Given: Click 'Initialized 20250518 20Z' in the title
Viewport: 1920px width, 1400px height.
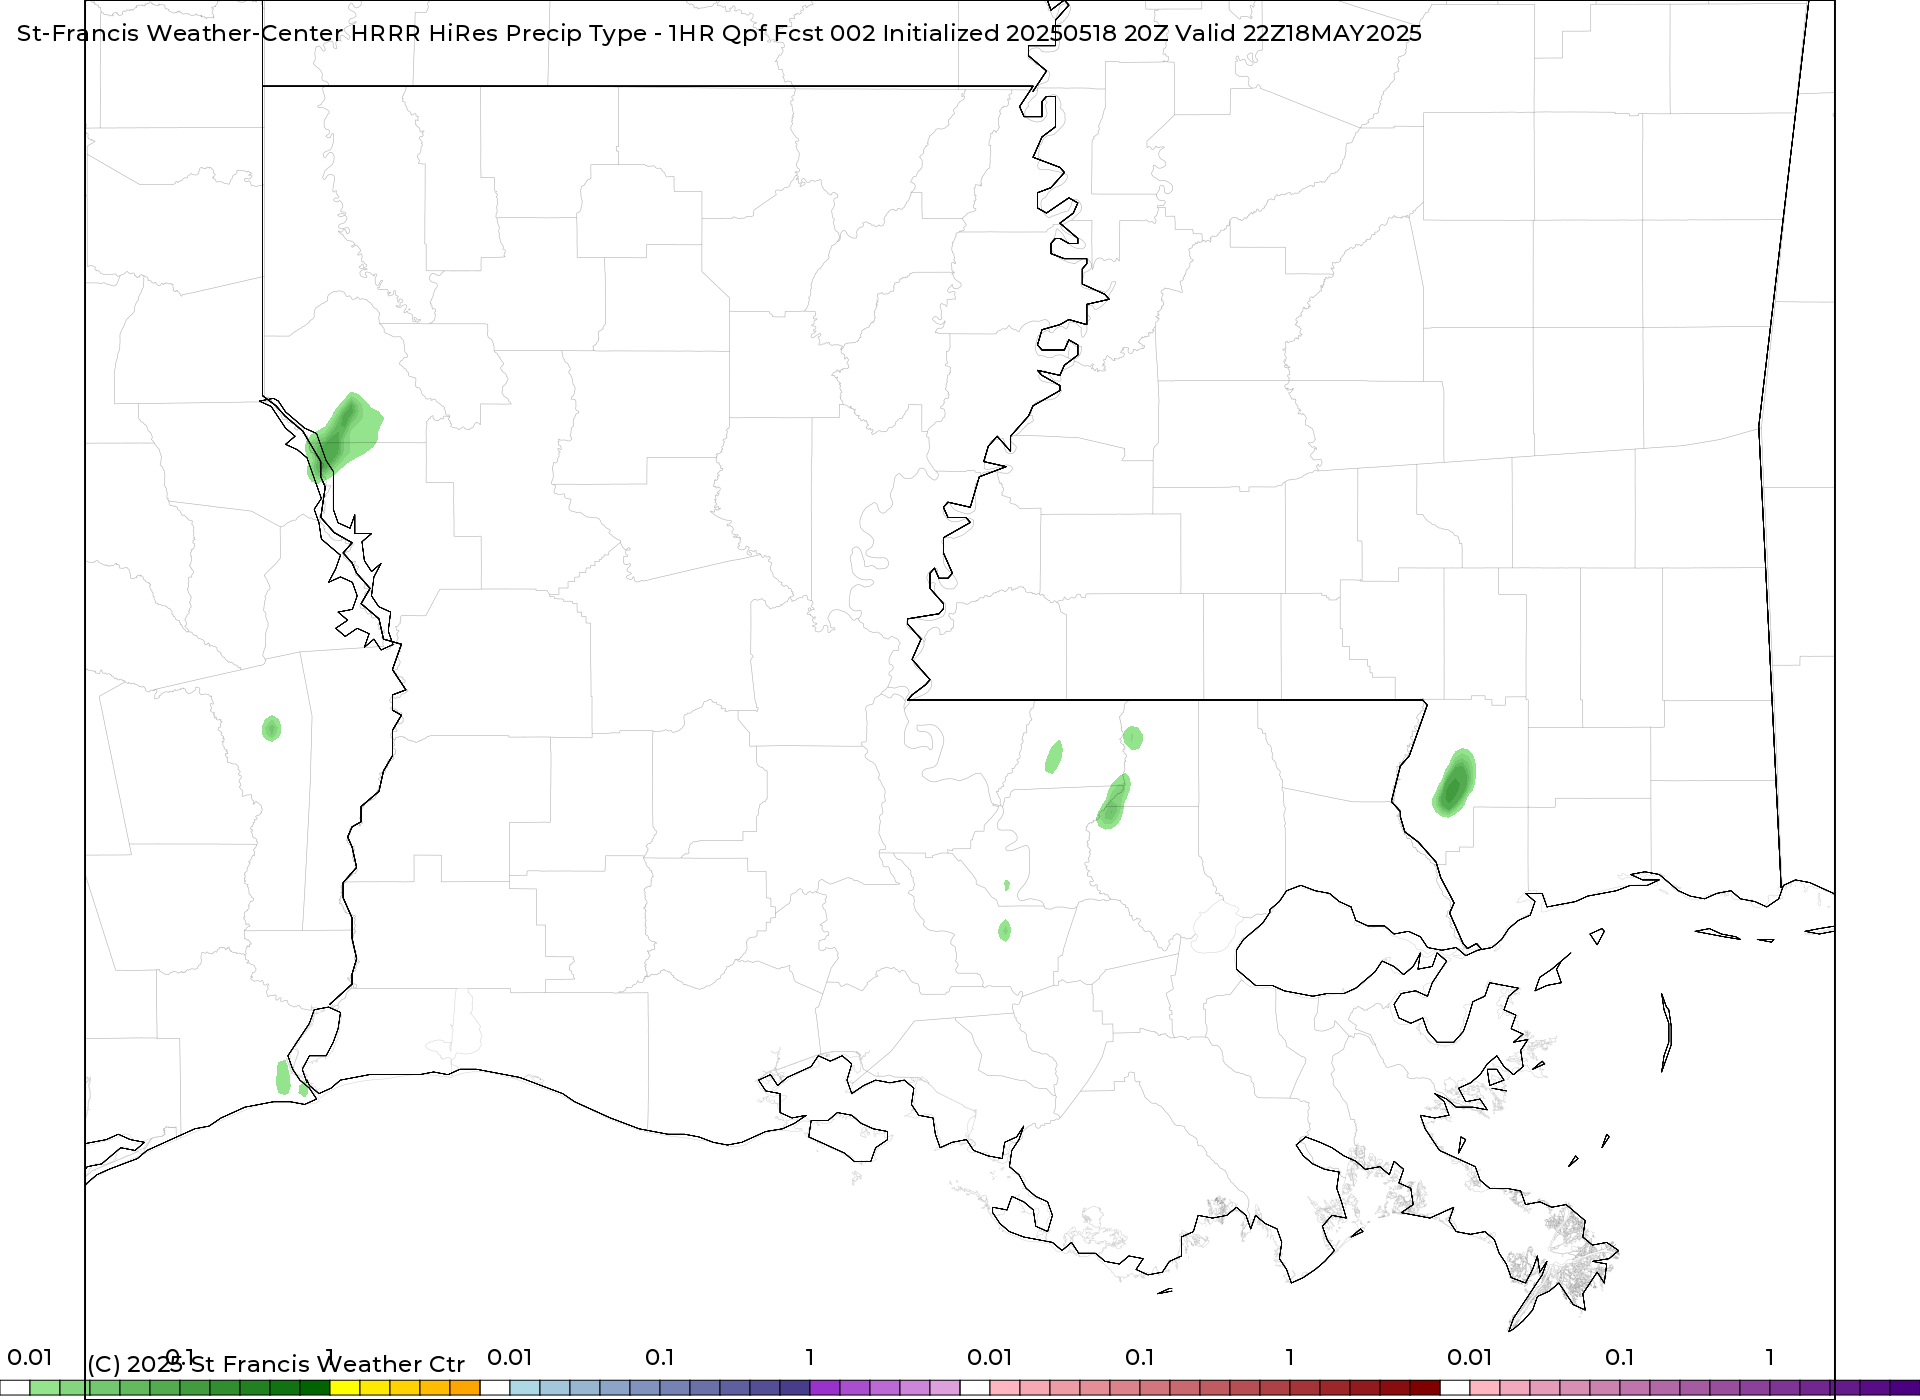Looking at the screenshot, I should 1025,33.
